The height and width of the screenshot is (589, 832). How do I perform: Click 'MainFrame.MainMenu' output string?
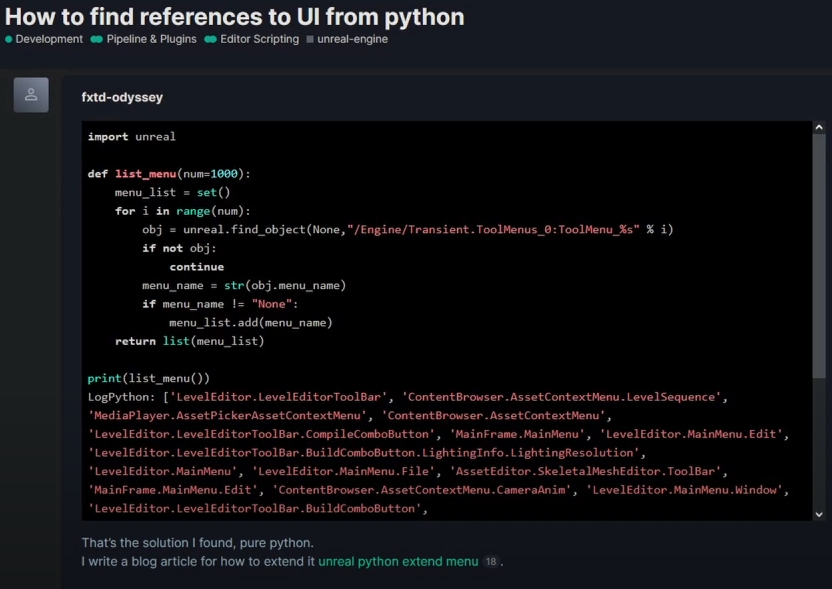tap(517, 434)
